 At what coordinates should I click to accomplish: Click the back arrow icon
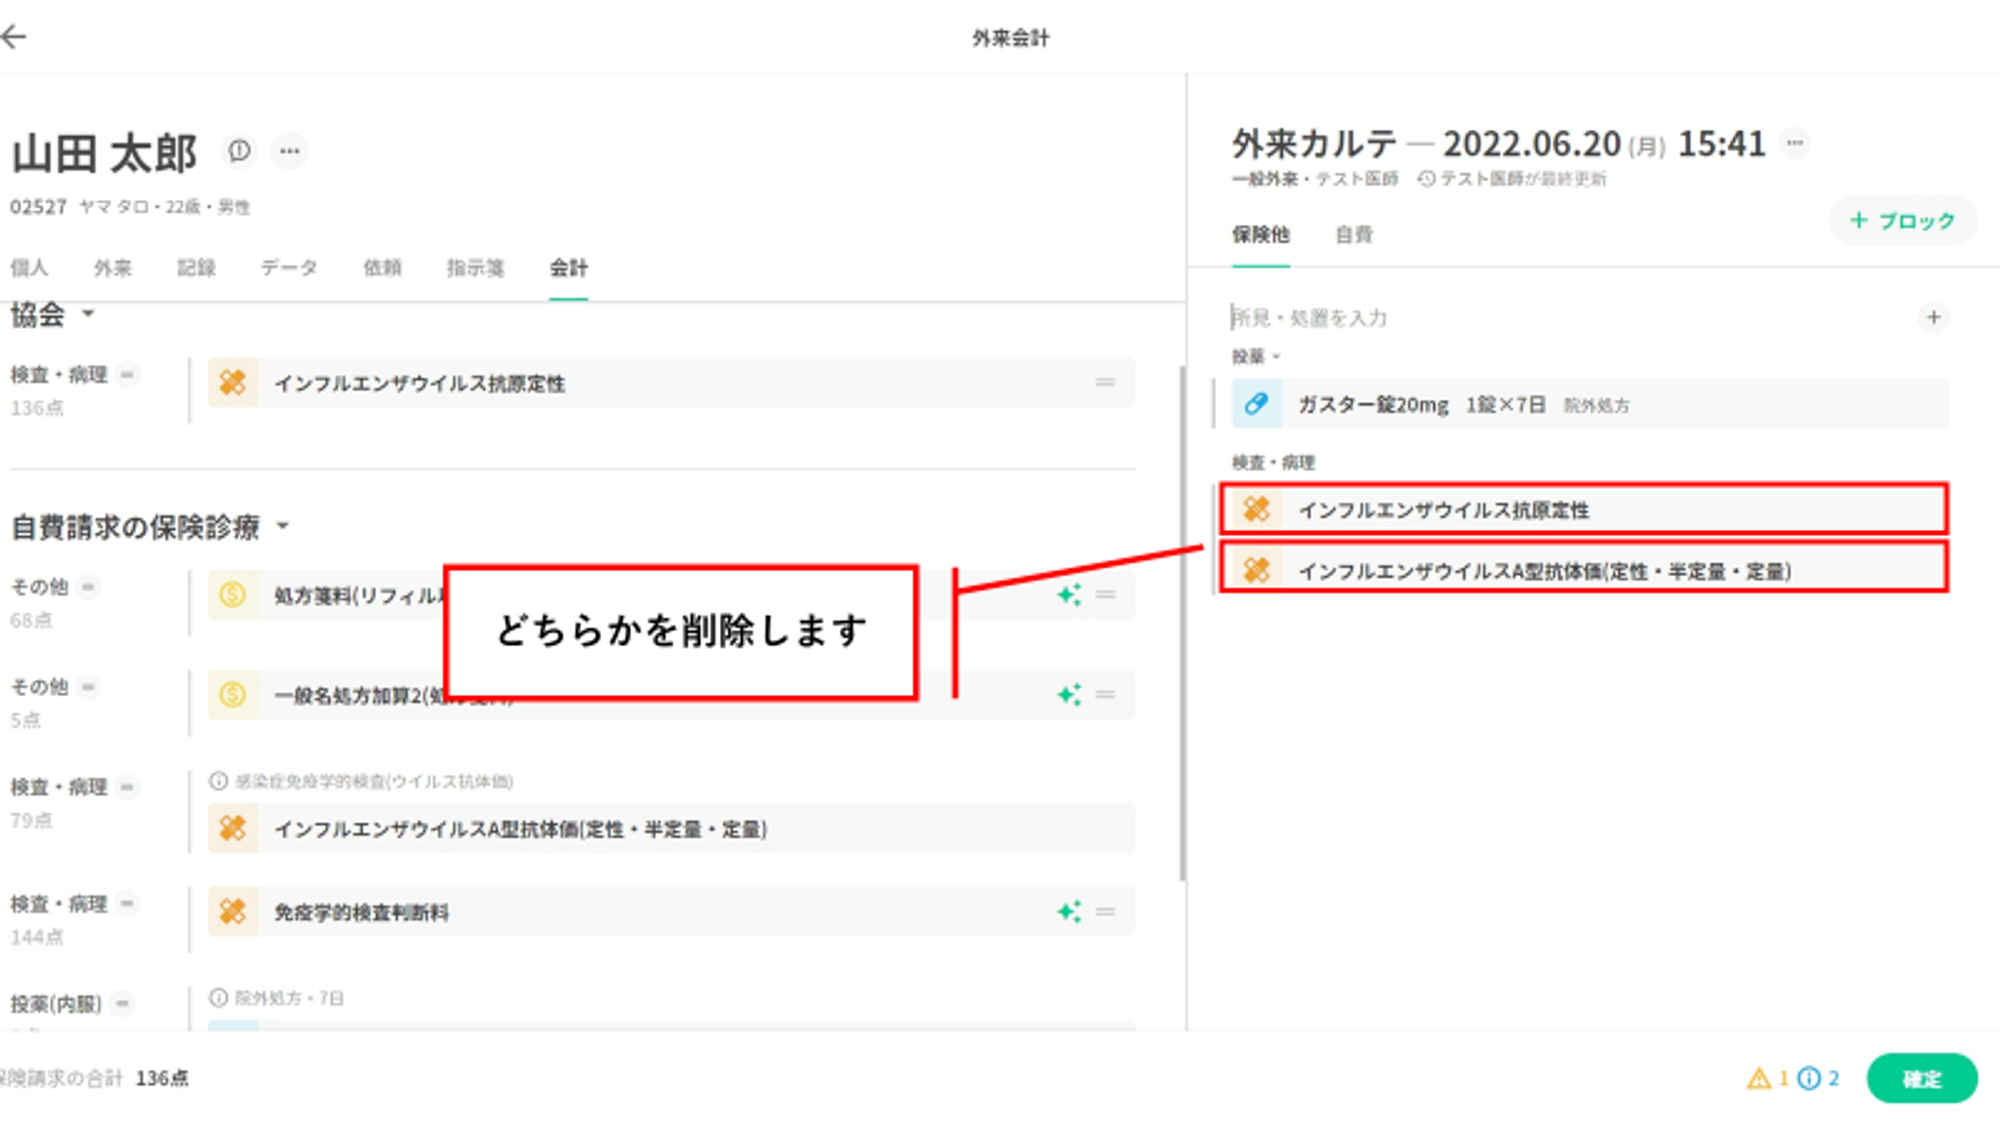[14, 37]
